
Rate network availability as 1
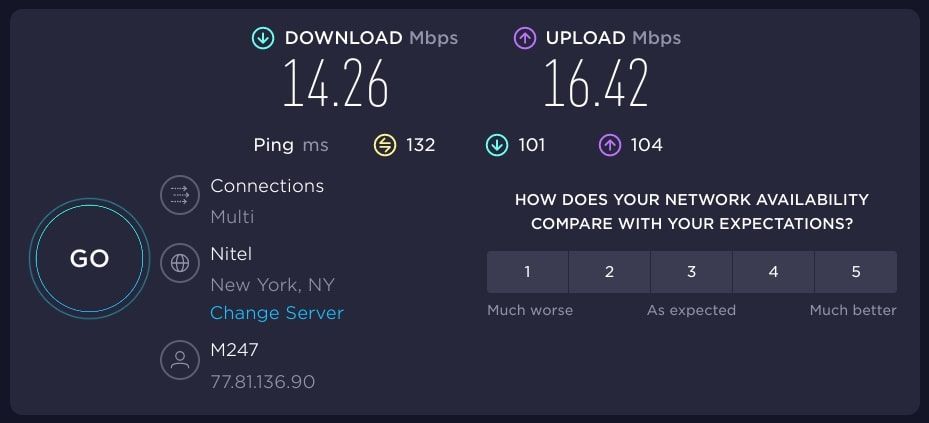coord(527,272)
